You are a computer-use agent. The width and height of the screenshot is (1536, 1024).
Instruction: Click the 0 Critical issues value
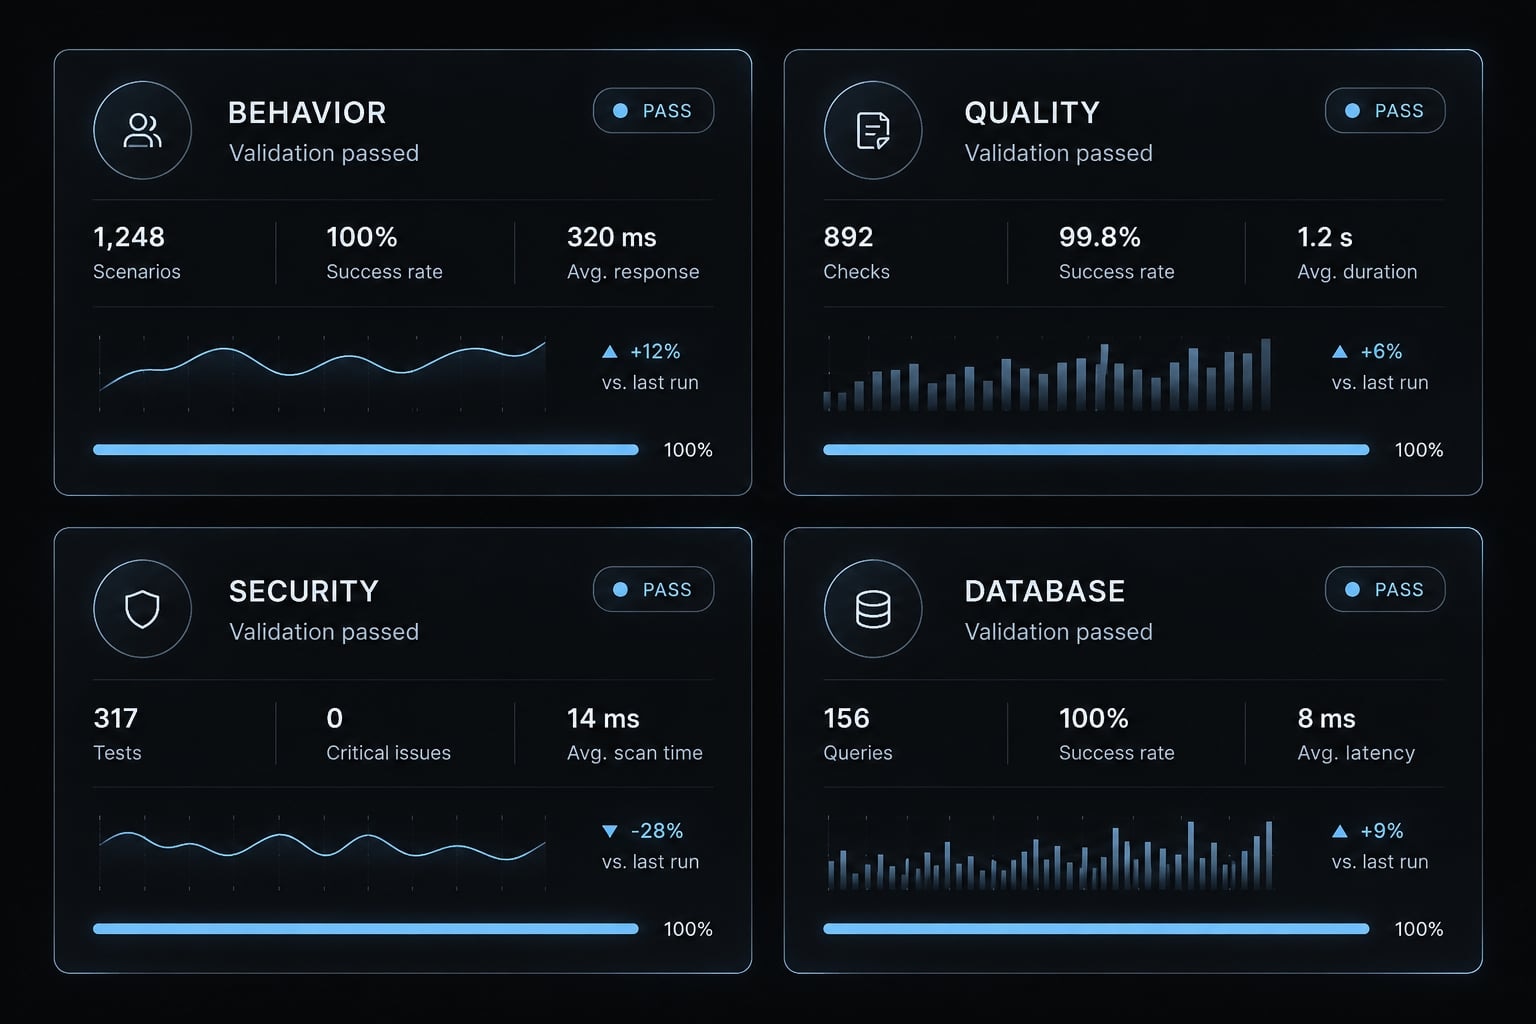(x=334, y=718)
